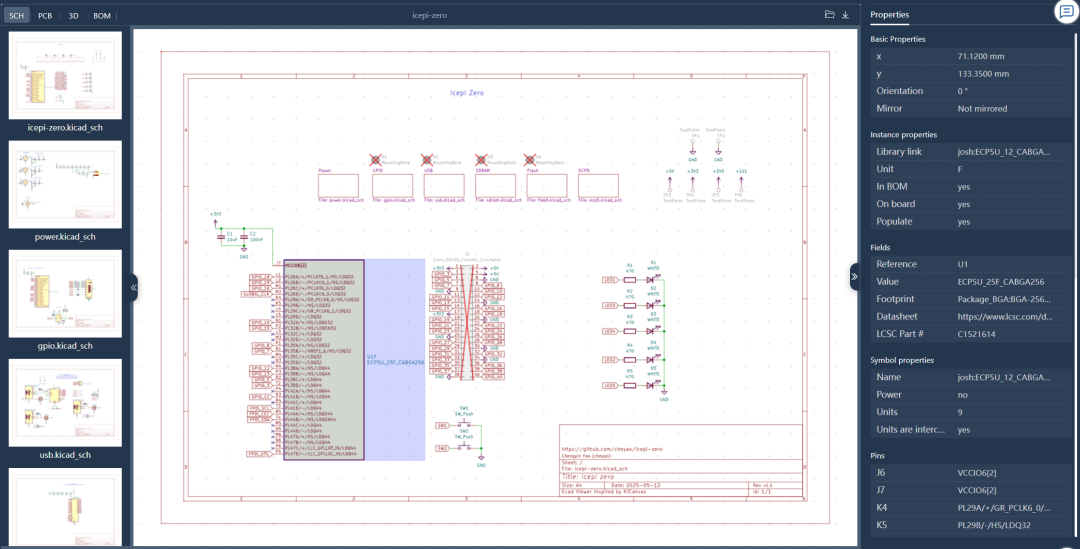Switch to the 3D view tab
1080x549 pixels.
(x=73, y=16)
